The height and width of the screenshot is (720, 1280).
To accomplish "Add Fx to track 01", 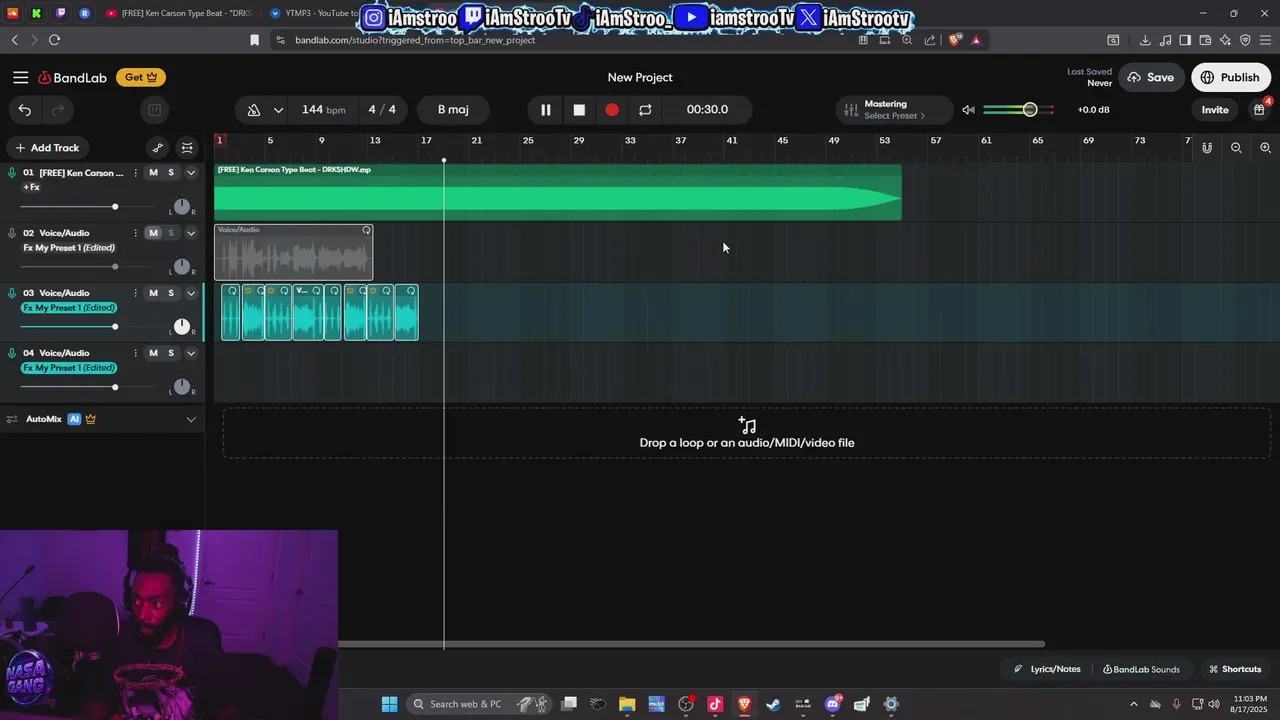I will click(x=31, y=188).
